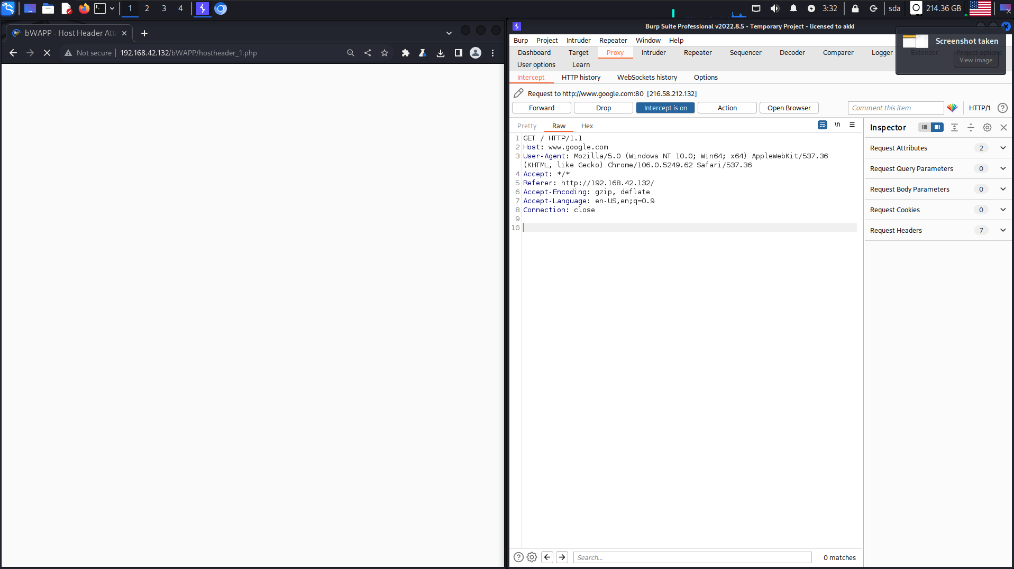Click the Comment this item field
Image resolution: width=1014 pixels, height=569 pixels.
click(895, 108)
